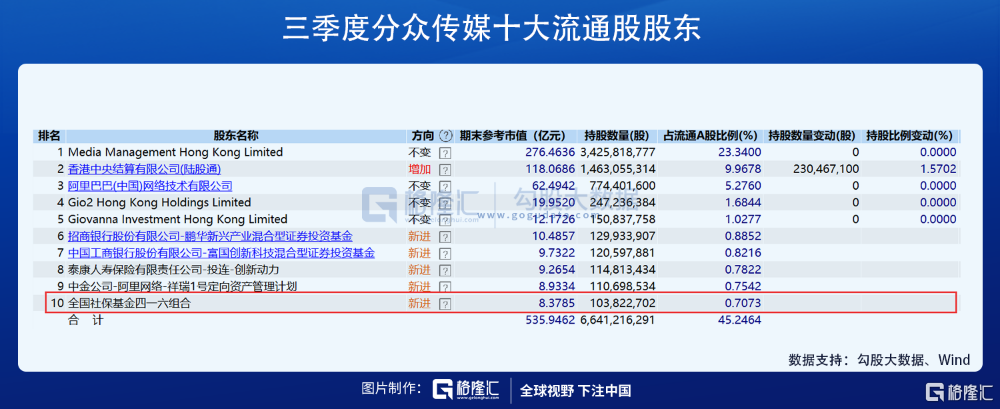
Task: Sort by 持股数量变动(股) column header
Action: pyautogui.click(x=812, y=136)
